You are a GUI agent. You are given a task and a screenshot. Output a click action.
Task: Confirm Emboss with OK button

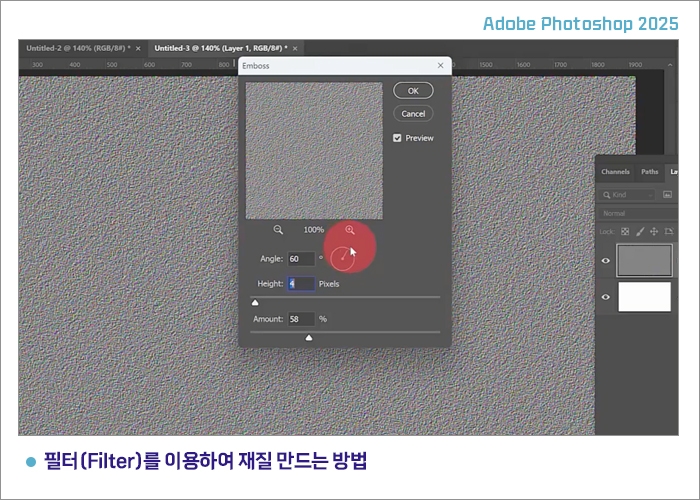pyautogui.click(x=413, y=91)
